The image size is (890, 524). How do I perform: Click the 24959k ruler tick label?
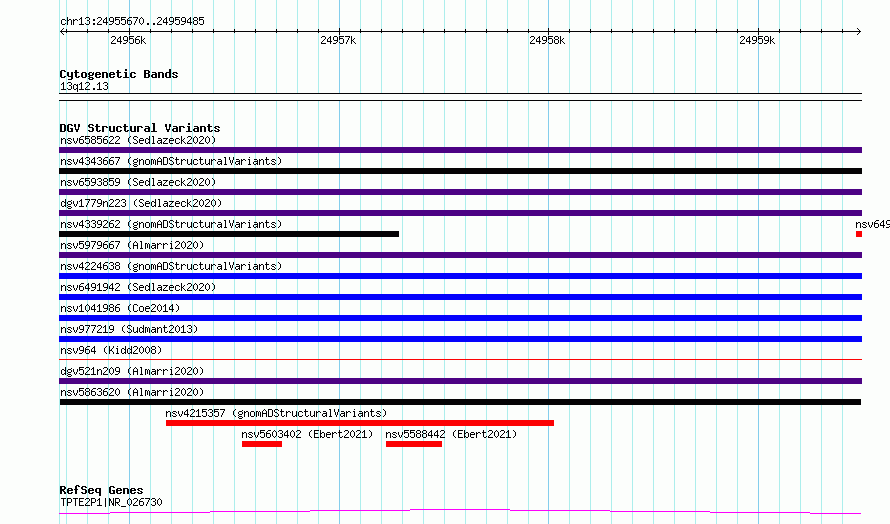coord(757,40)
